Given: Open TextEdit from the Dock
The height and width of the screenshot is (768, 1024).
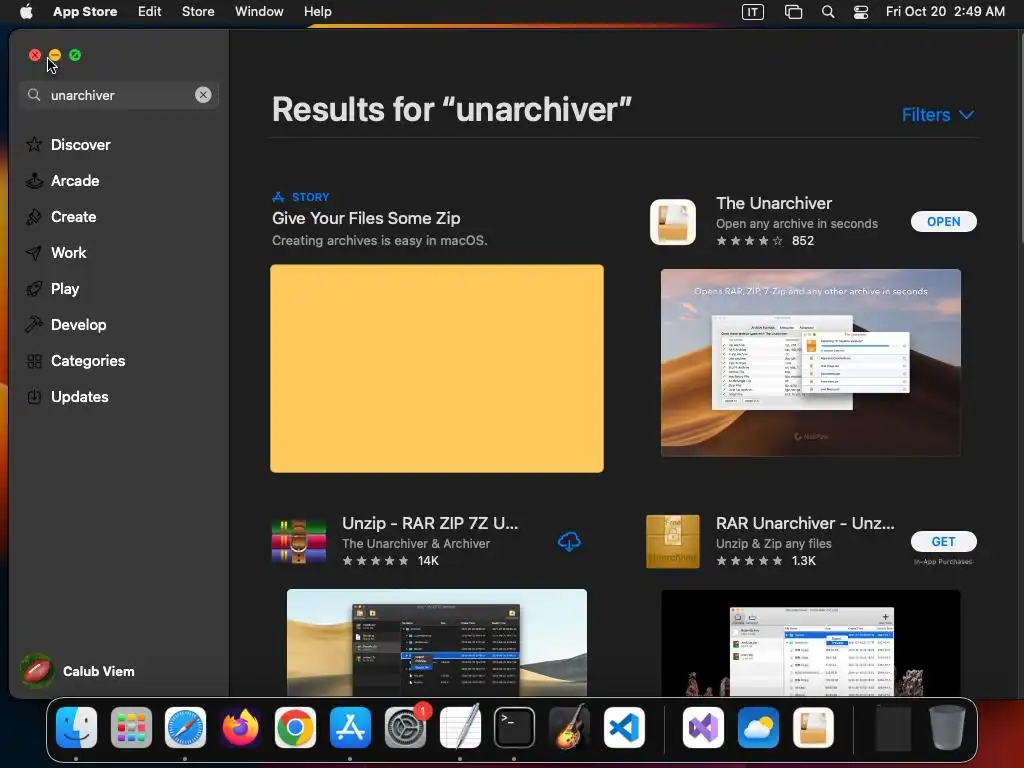Looking at the screenshot, I should point(460,726).
